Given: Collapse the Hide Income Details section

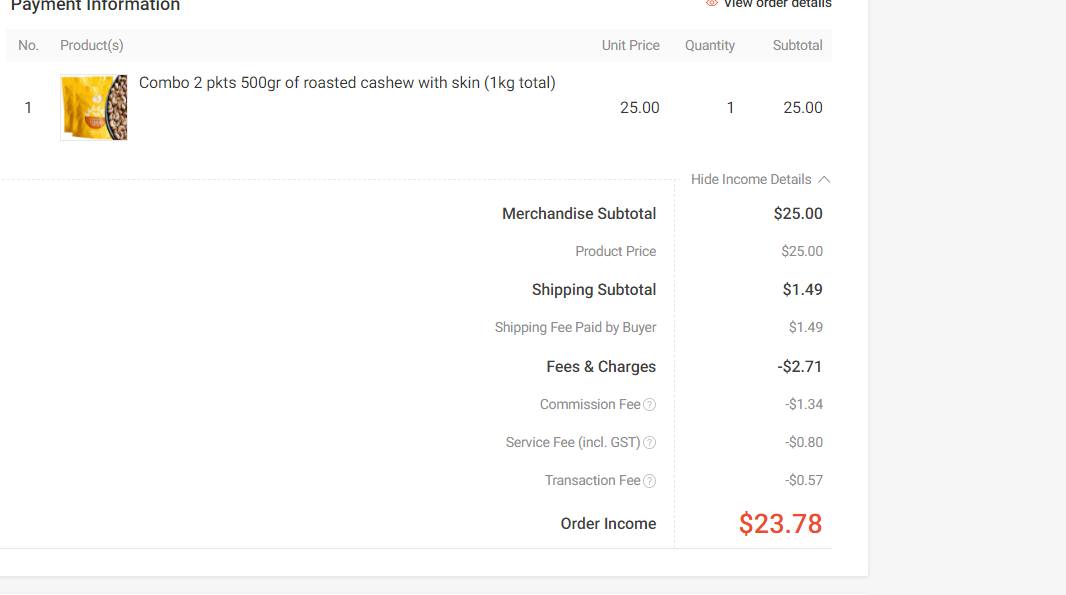Looking at the screenshot, I should coord(751,180).
